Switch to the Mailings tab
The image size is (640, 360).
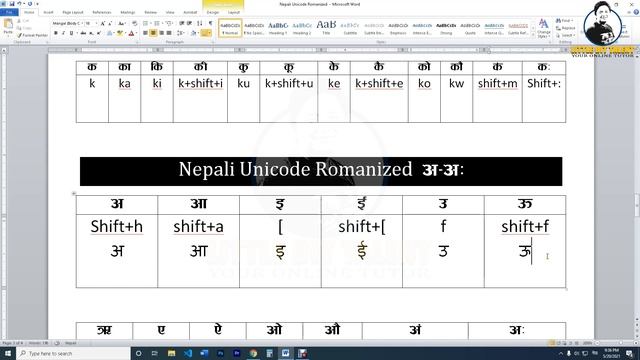(128, 13)
